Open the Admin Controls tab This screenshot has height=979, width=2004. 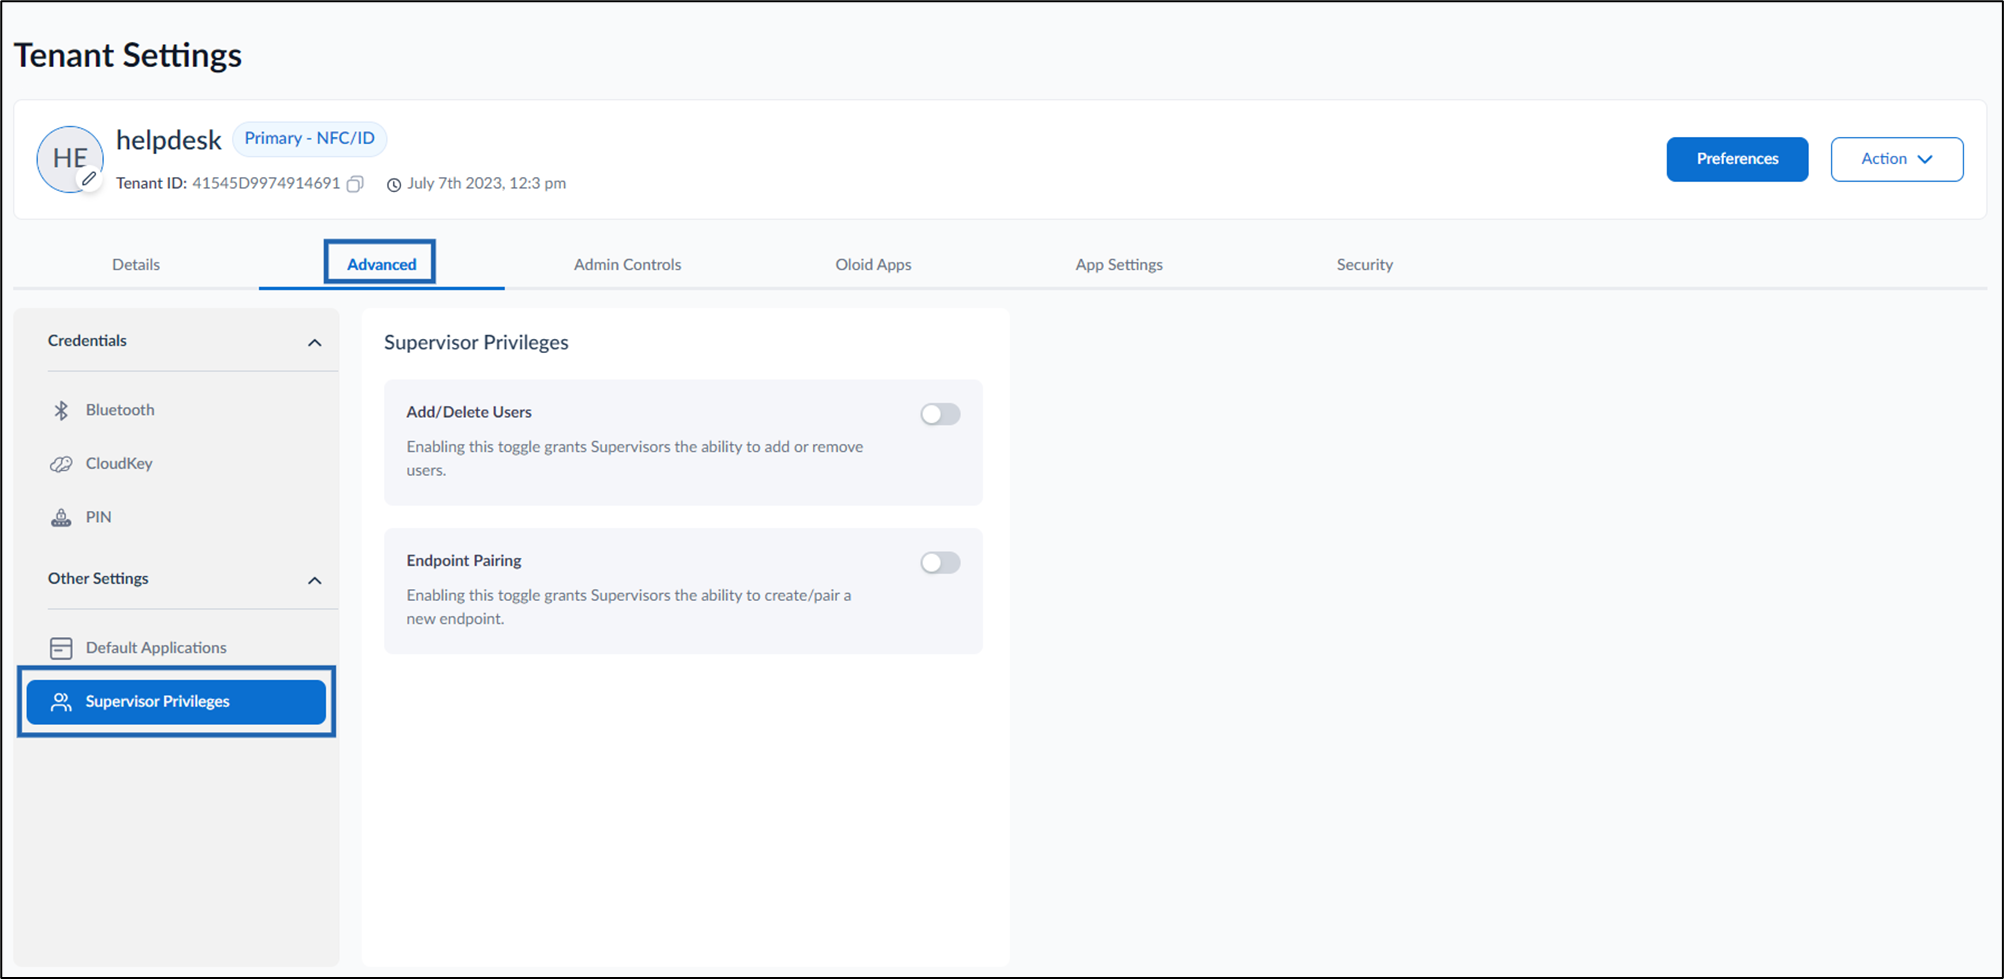[627, 265]
